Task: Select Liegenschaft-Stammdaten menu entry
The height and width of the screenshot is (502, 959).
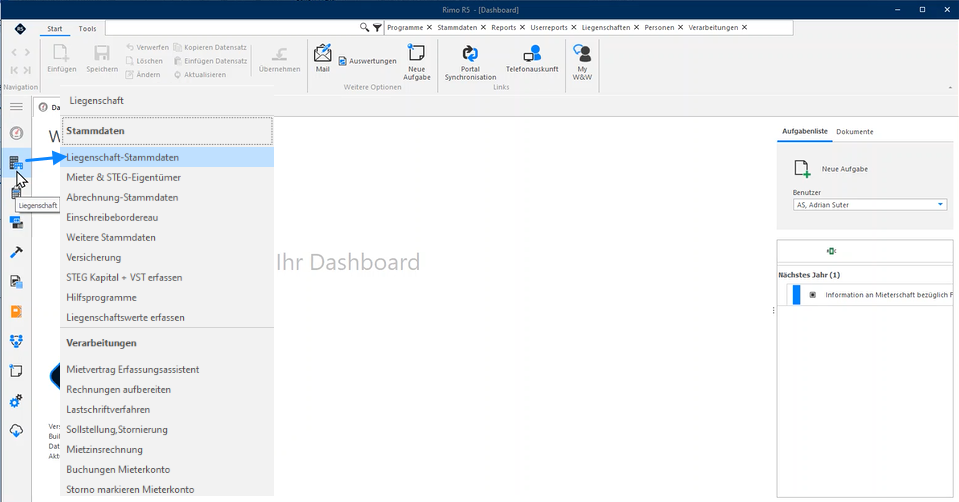Action: pyautogui.click(x=167, y=157)
